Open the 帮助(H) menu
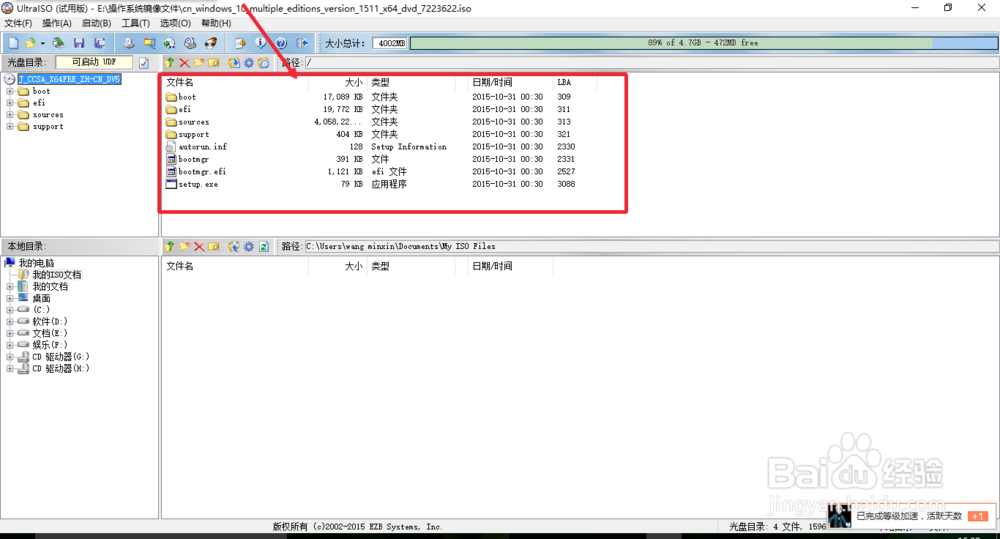The height and width of the screenshot is (539, 1000). pos(216,23)
